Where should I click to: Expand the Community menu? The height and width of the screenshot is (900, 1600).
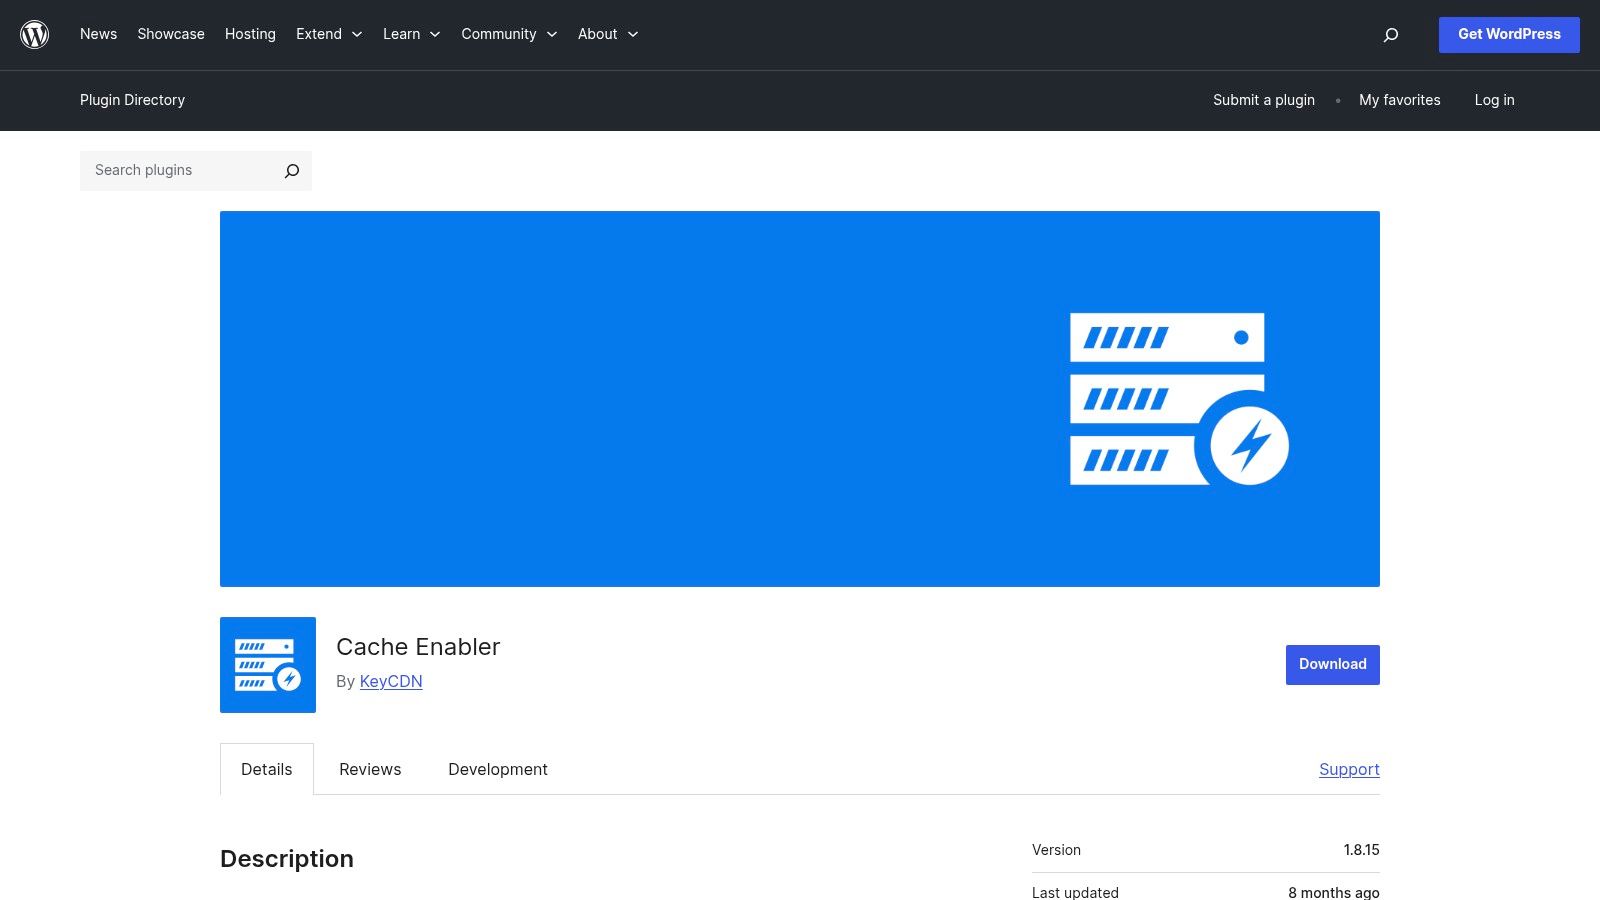[x=509, y=34]
